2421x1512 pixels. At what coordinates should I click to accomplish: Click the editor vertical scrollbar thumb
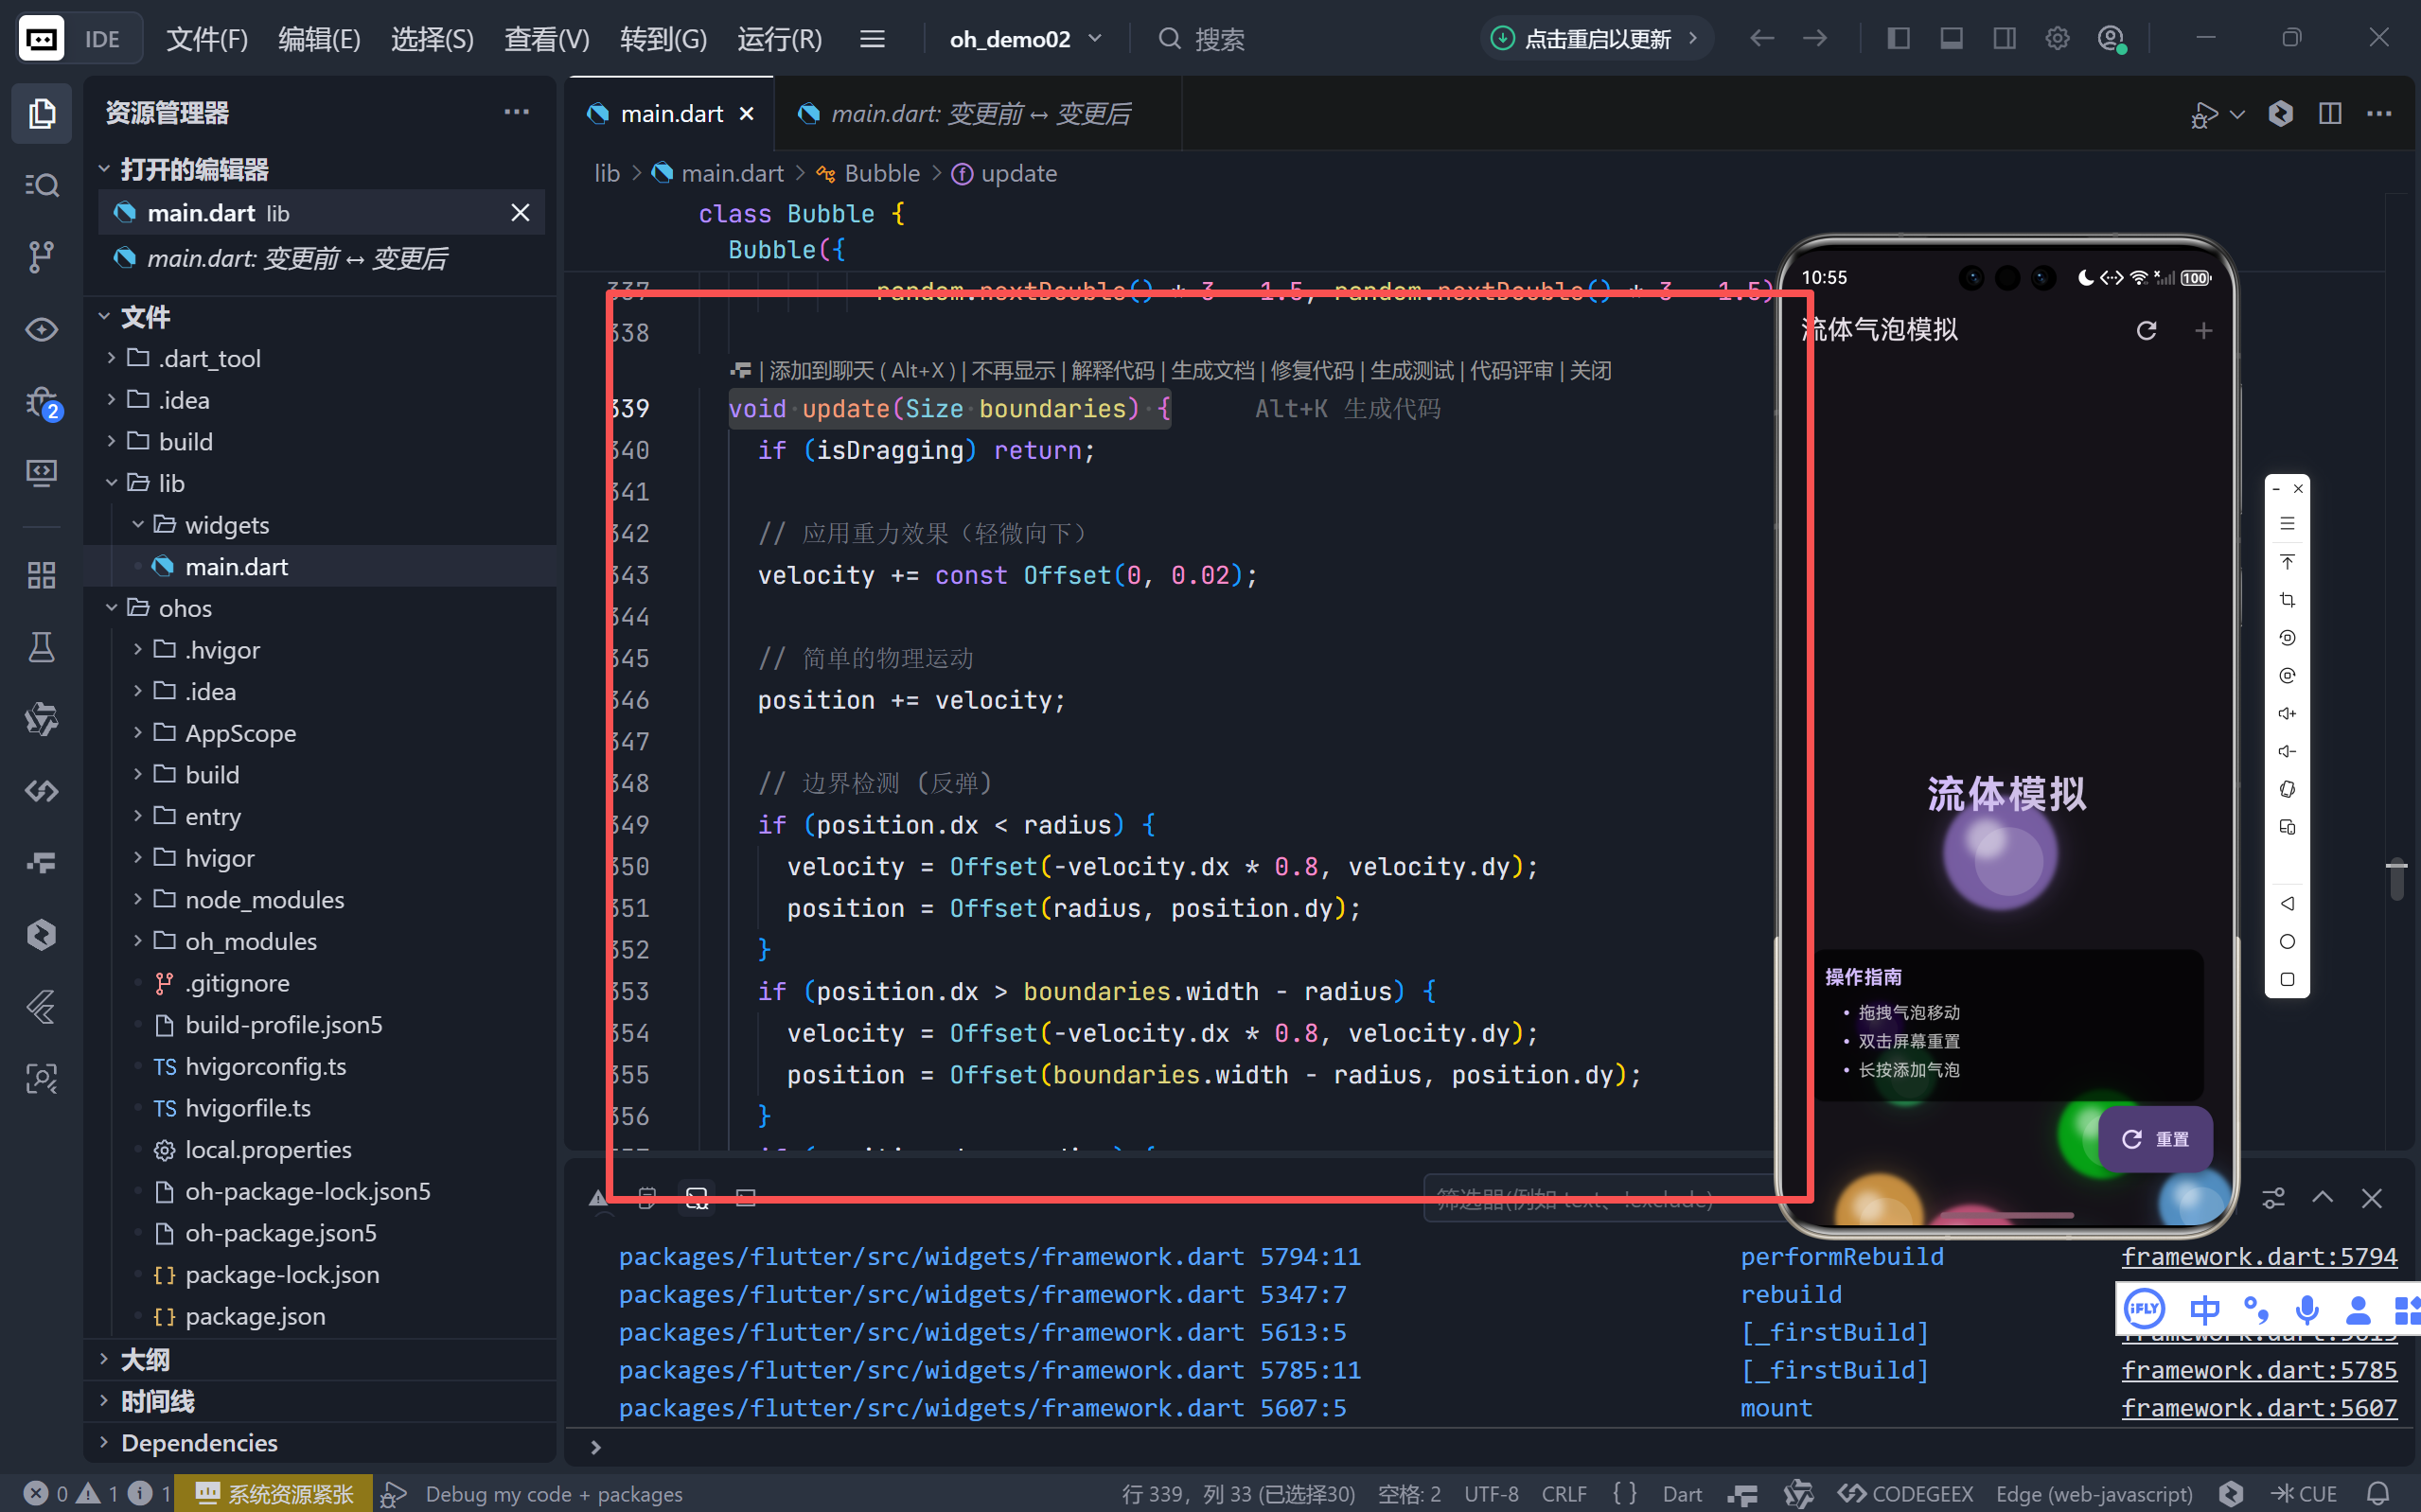pos(2396,880)
